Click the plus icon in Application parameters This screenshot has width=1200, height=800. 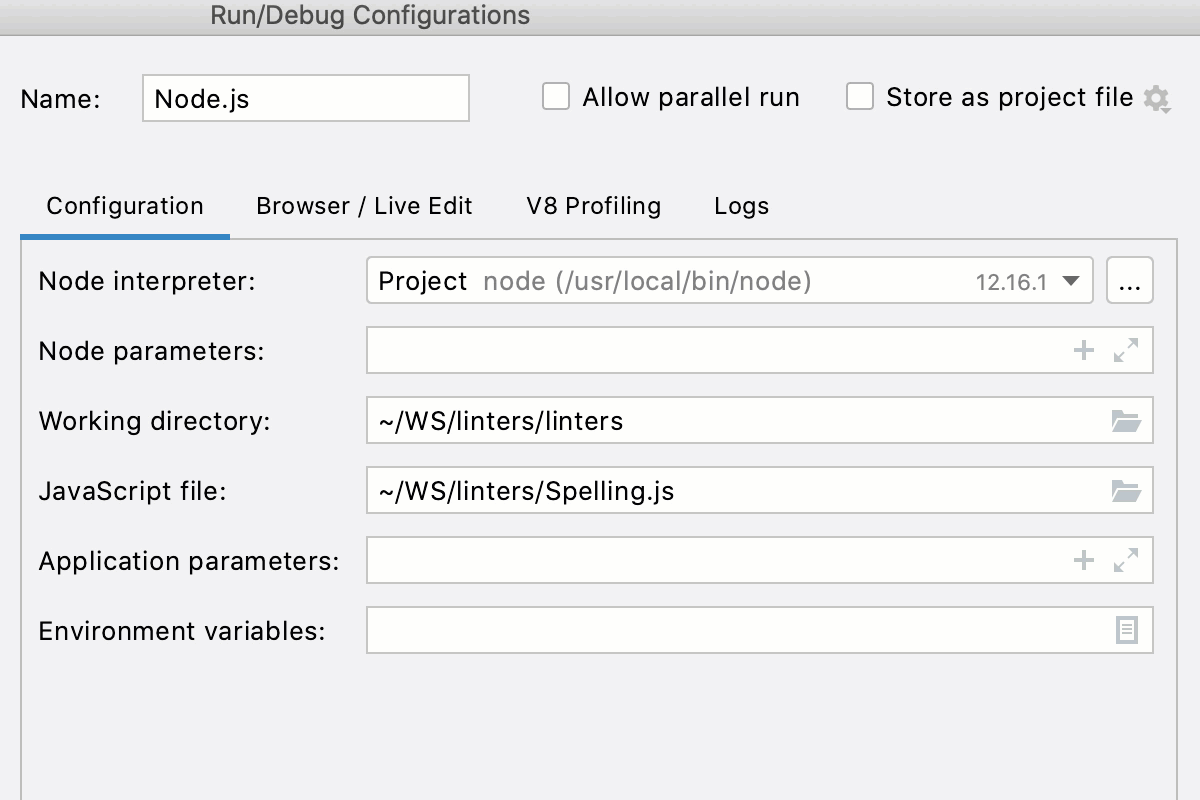click(x=1084, y=560)
